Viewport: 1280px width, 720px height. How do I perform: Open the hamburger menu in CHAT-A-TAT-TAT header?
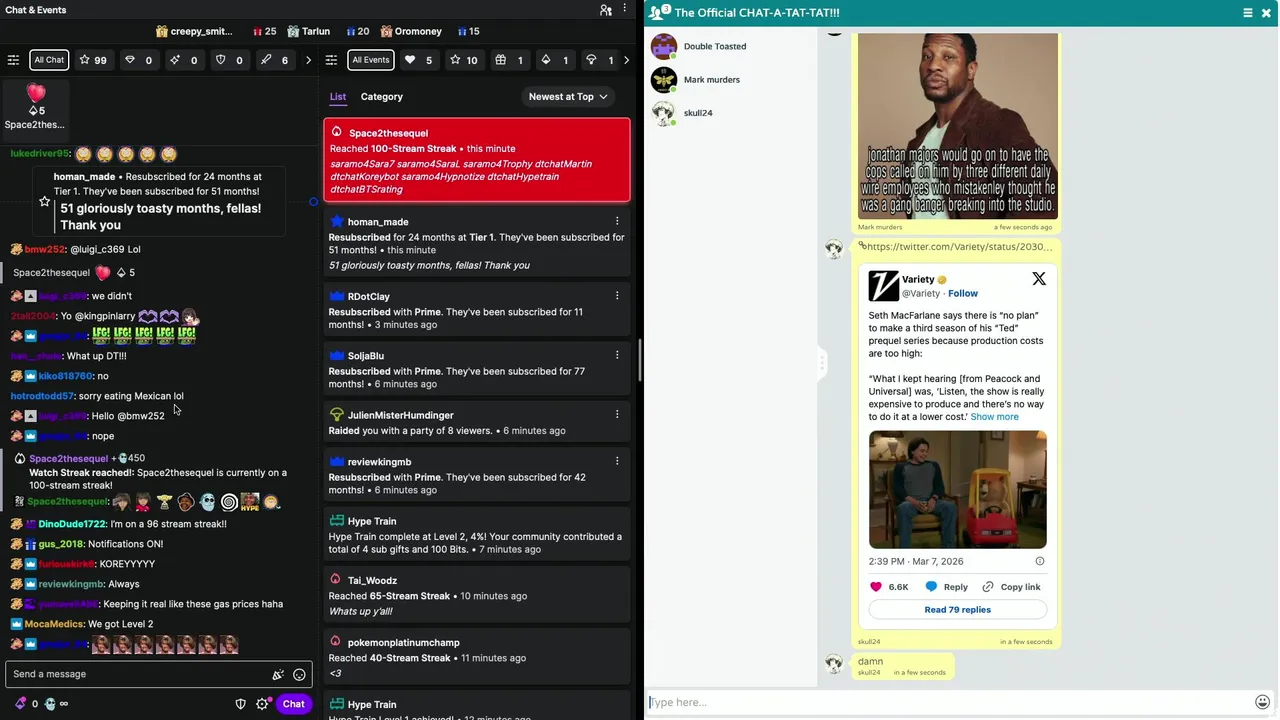pyautogui.click(x=1247, y=13)
